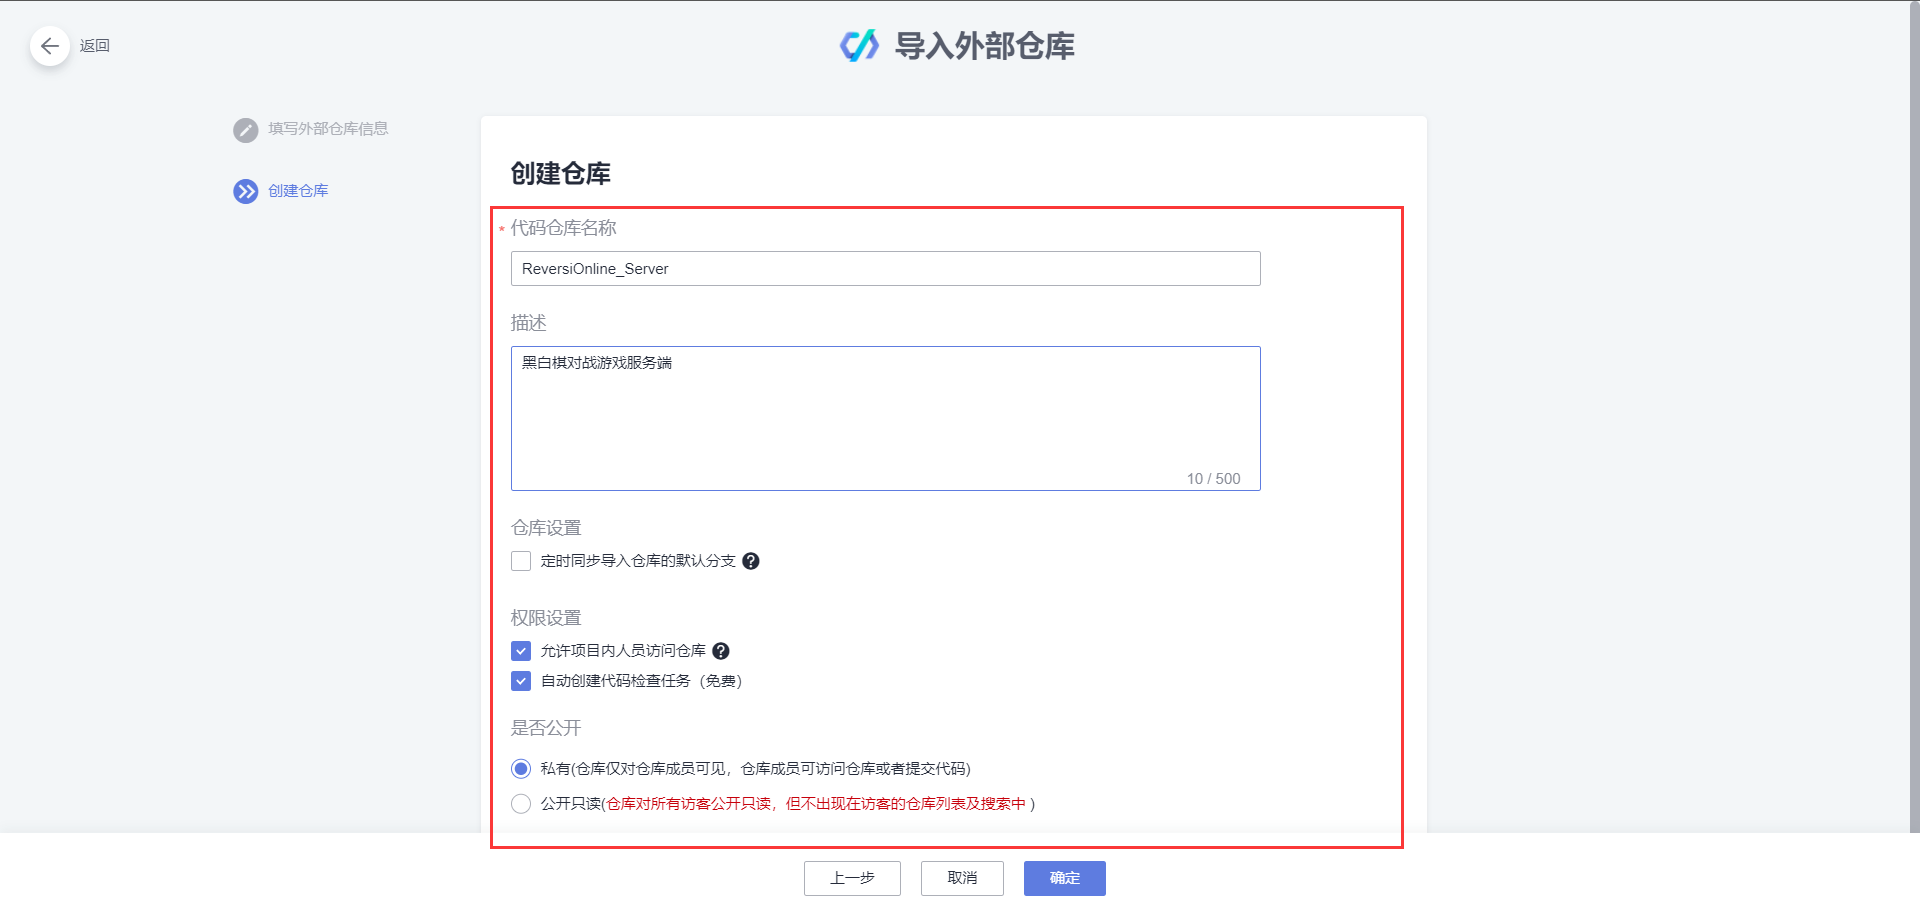Enable 定时同步导入仓库的默认分支 checkbox
This screenshot has height=922, width=1920.
tap(520, 561)
